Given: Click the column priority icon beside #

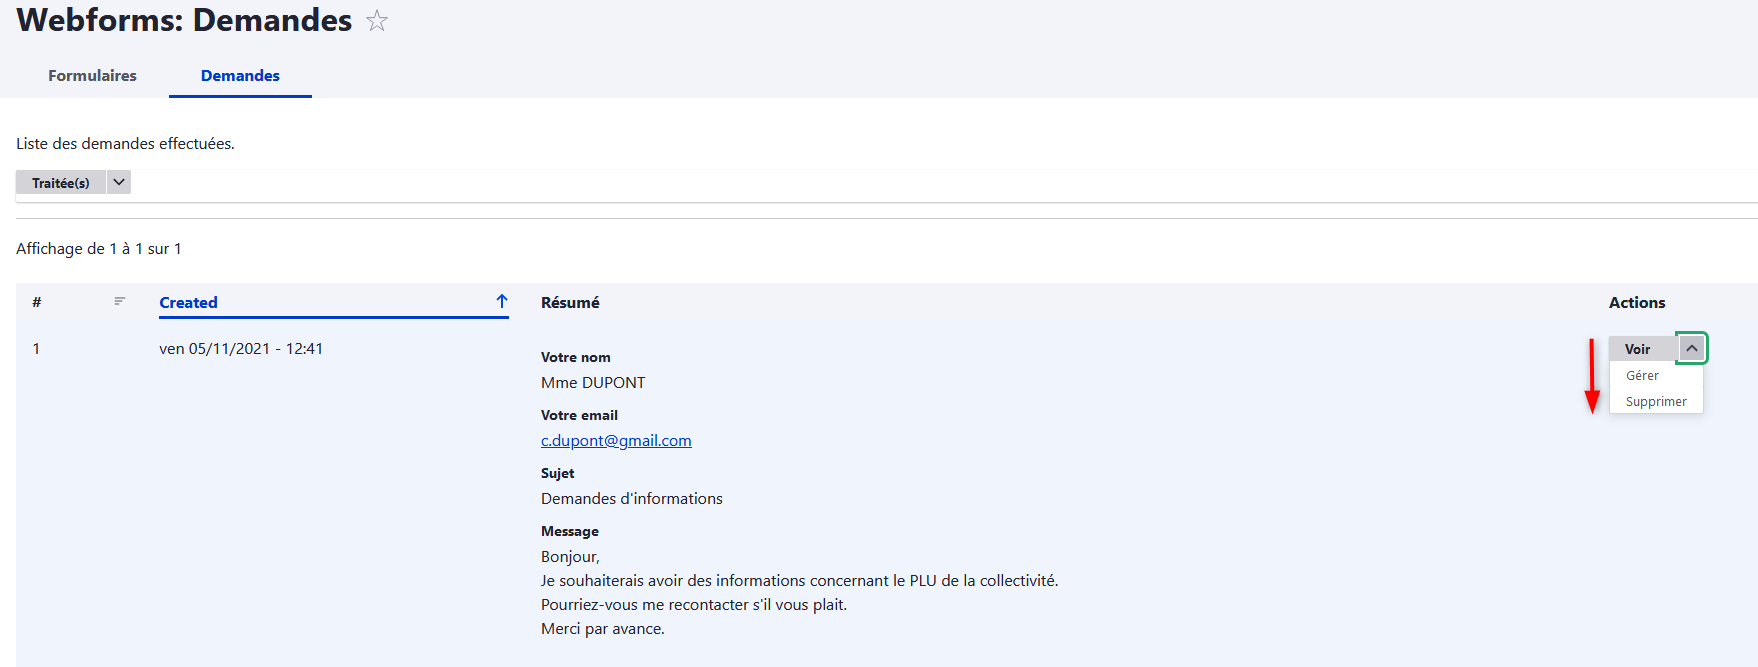Looking at the screenshot, I should tap(120, 301).
